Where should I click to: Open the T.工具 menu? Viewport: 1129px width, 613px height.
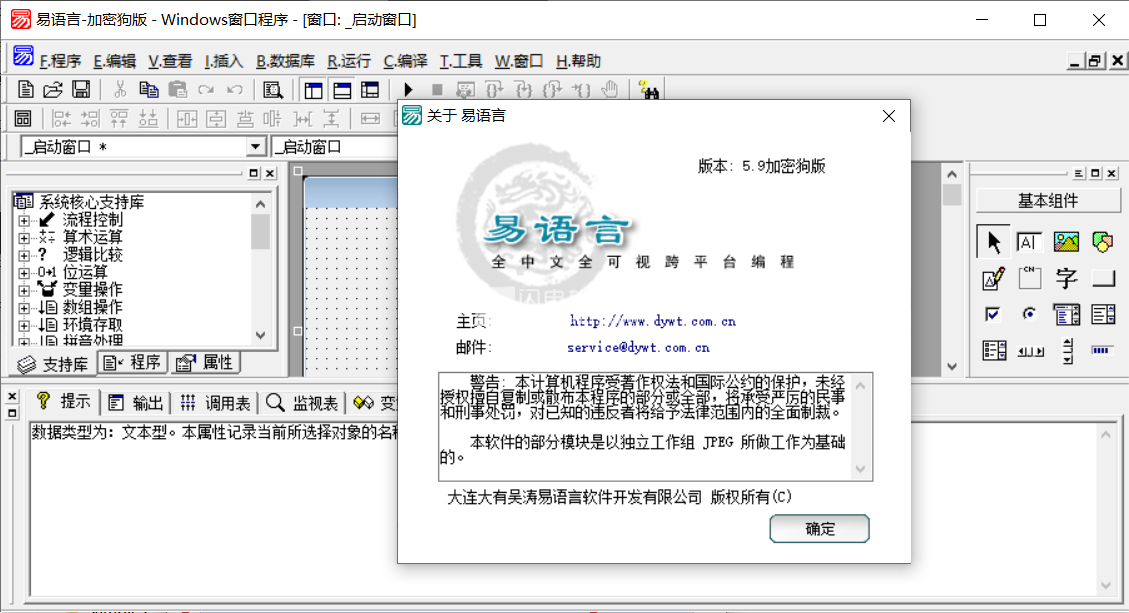coord(461,62)
